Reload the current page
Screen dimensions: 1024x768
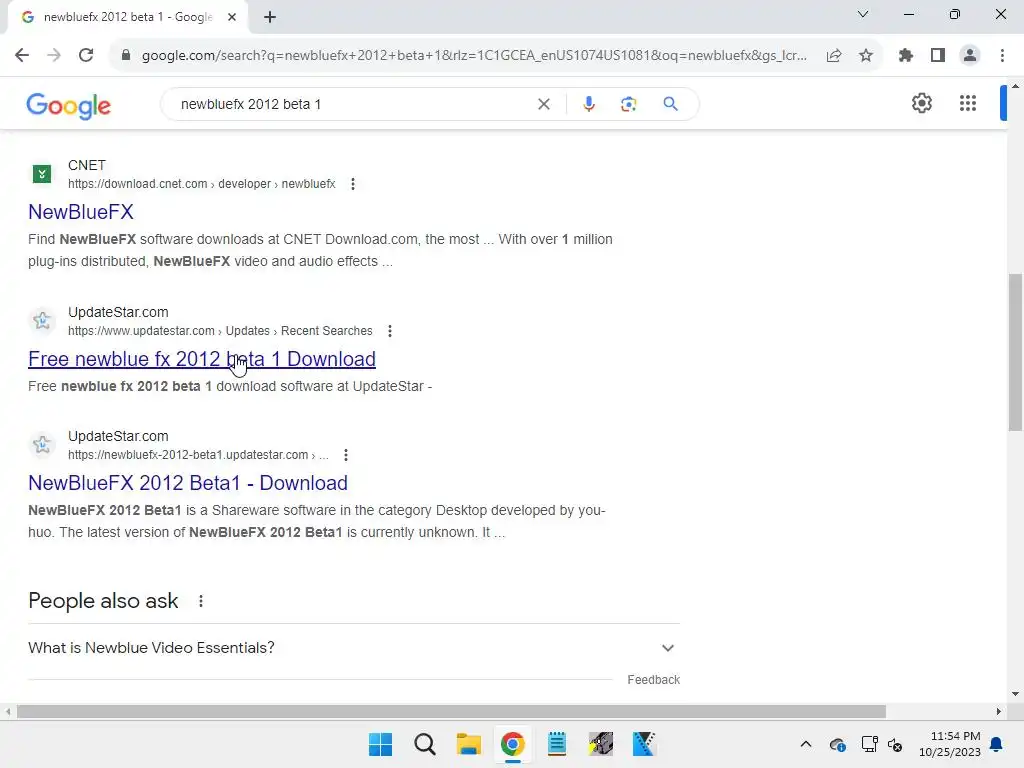point(86,56)
